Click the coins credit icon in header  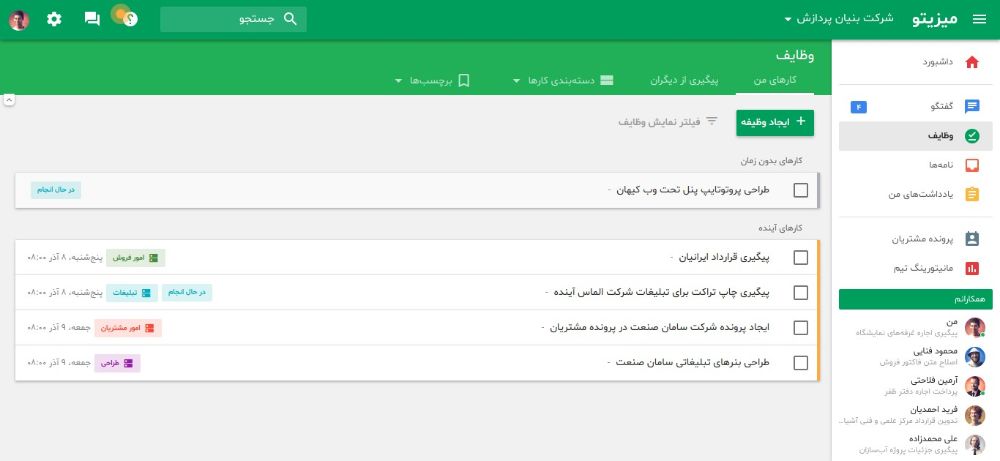coord(124,16)
